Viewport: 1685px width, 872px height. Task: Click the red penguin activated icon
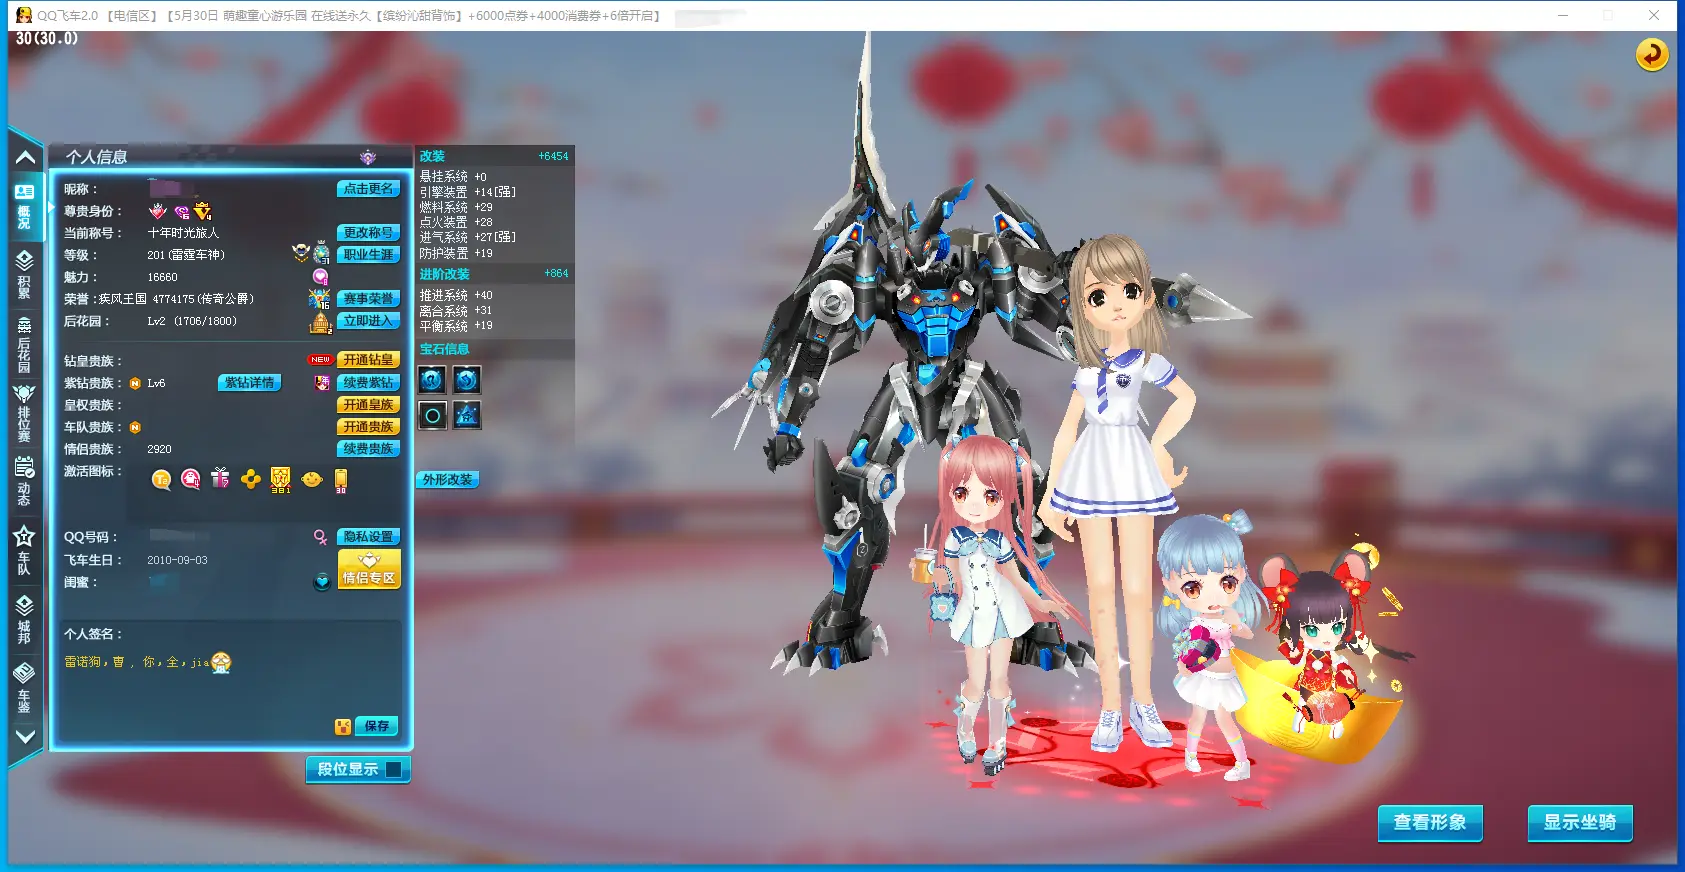191,480
